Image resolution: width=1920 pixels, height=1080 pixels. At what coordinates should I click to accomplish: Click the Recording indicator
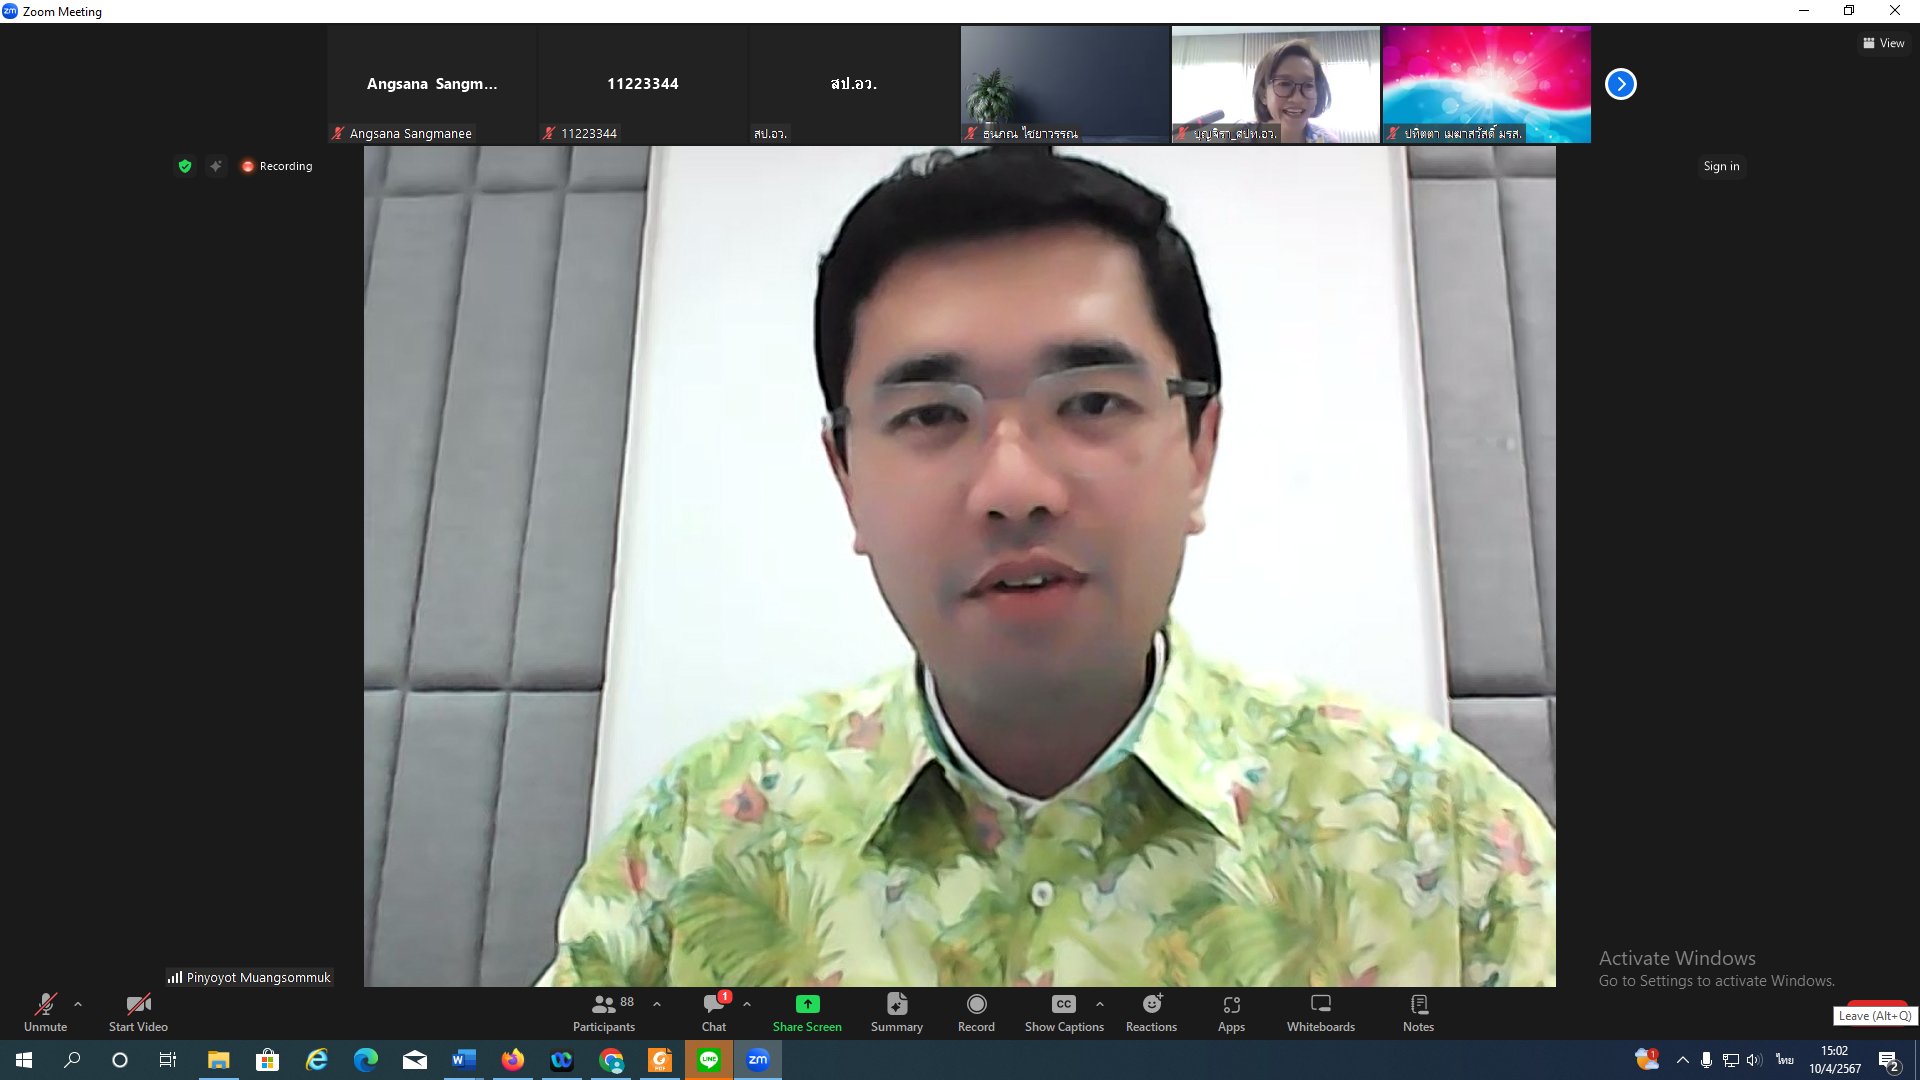point(277,166)
